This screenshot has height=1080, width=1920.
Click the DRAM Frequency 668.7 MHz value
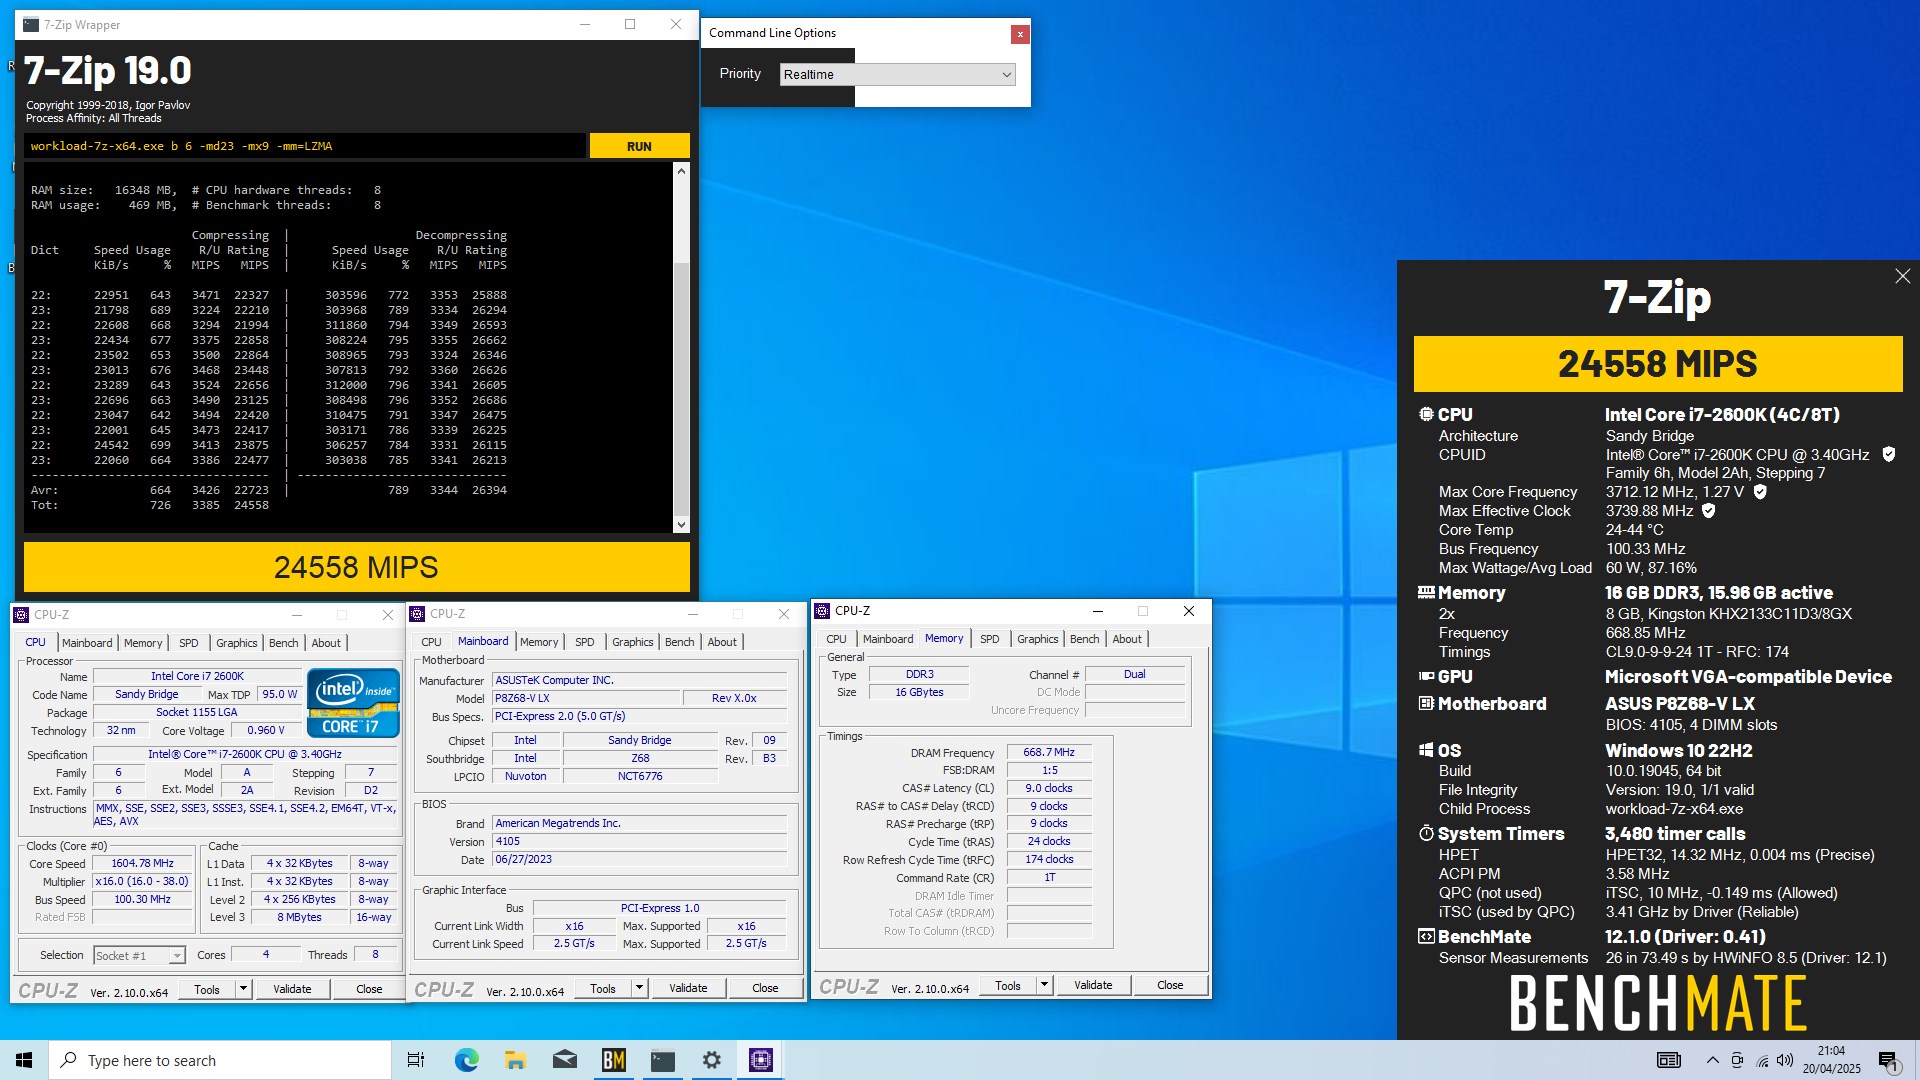[1049, 753]
